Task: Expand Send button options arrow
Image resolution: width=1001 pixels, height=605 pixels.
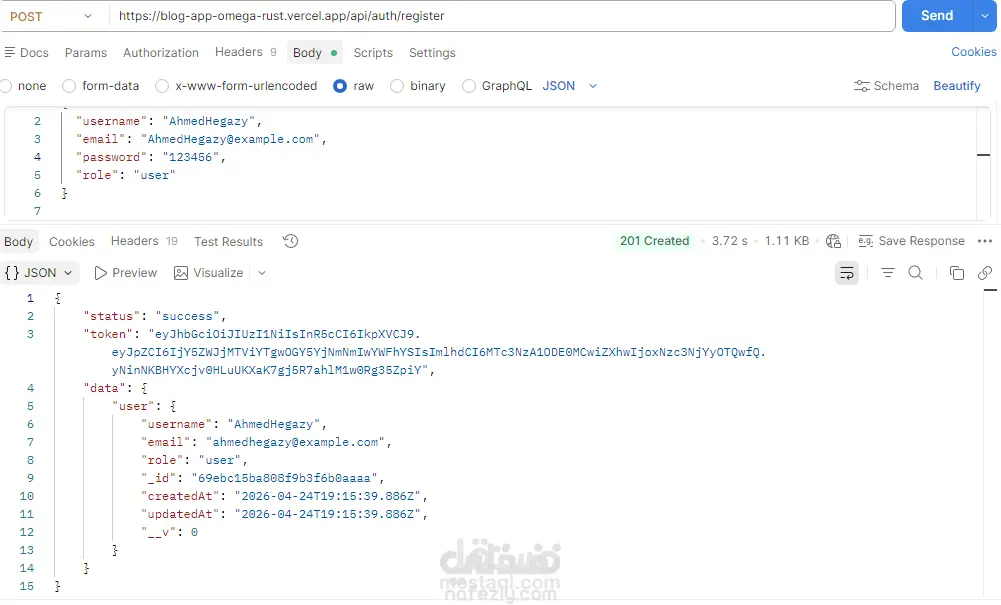Action: click(x=984, y=16)
